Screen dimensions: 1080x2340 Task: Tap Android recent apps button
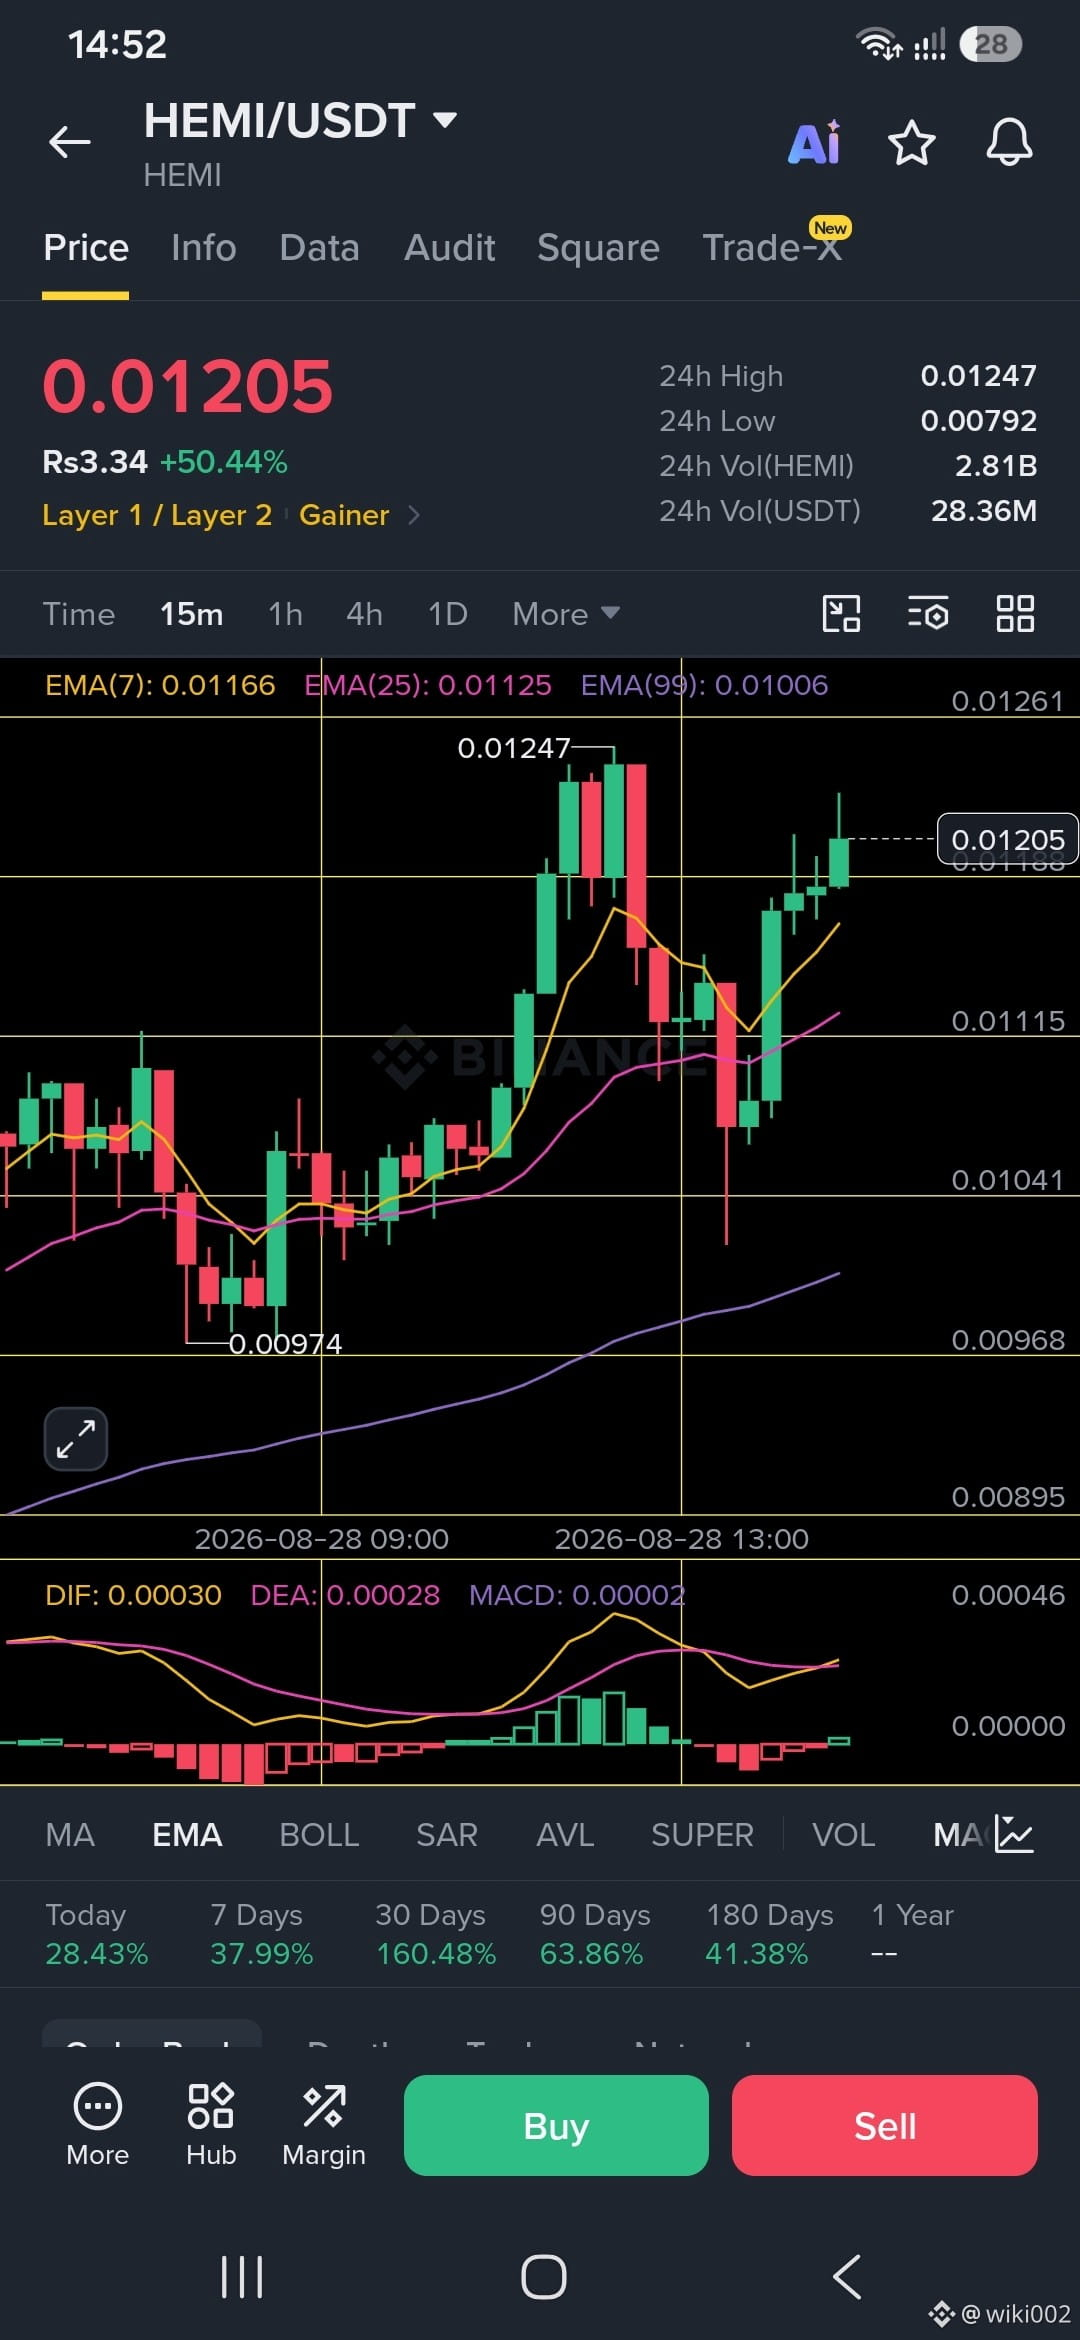click(242, 2277)
